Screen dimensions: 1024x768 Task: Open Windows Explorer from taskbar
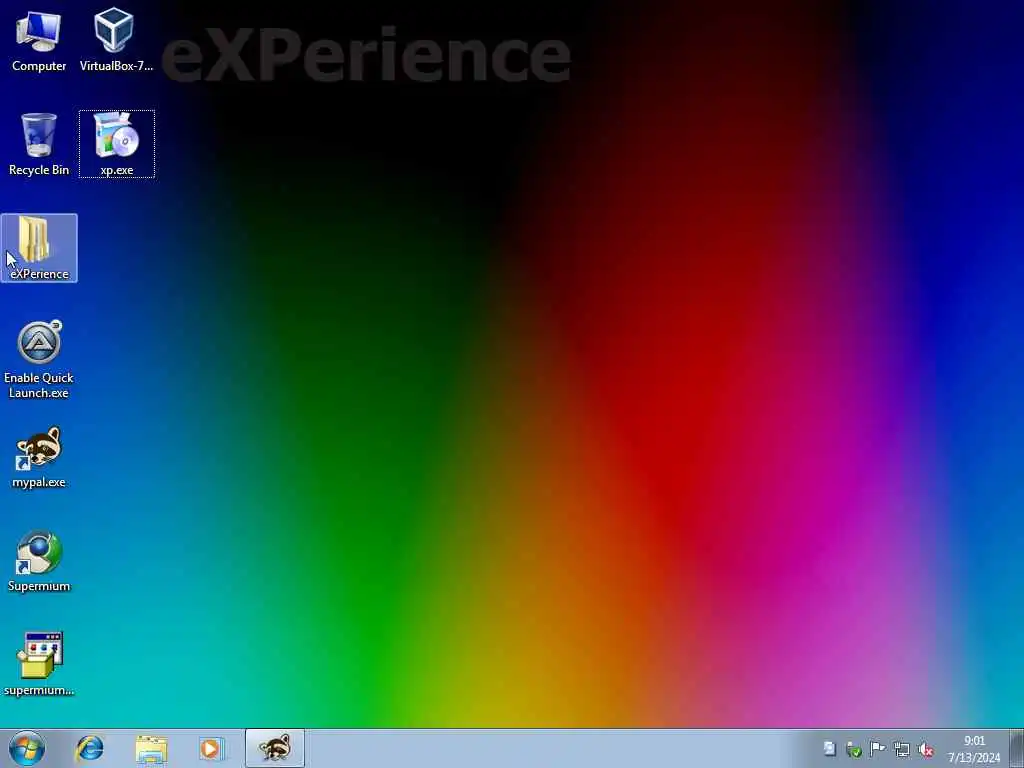[x=152, y=748]
